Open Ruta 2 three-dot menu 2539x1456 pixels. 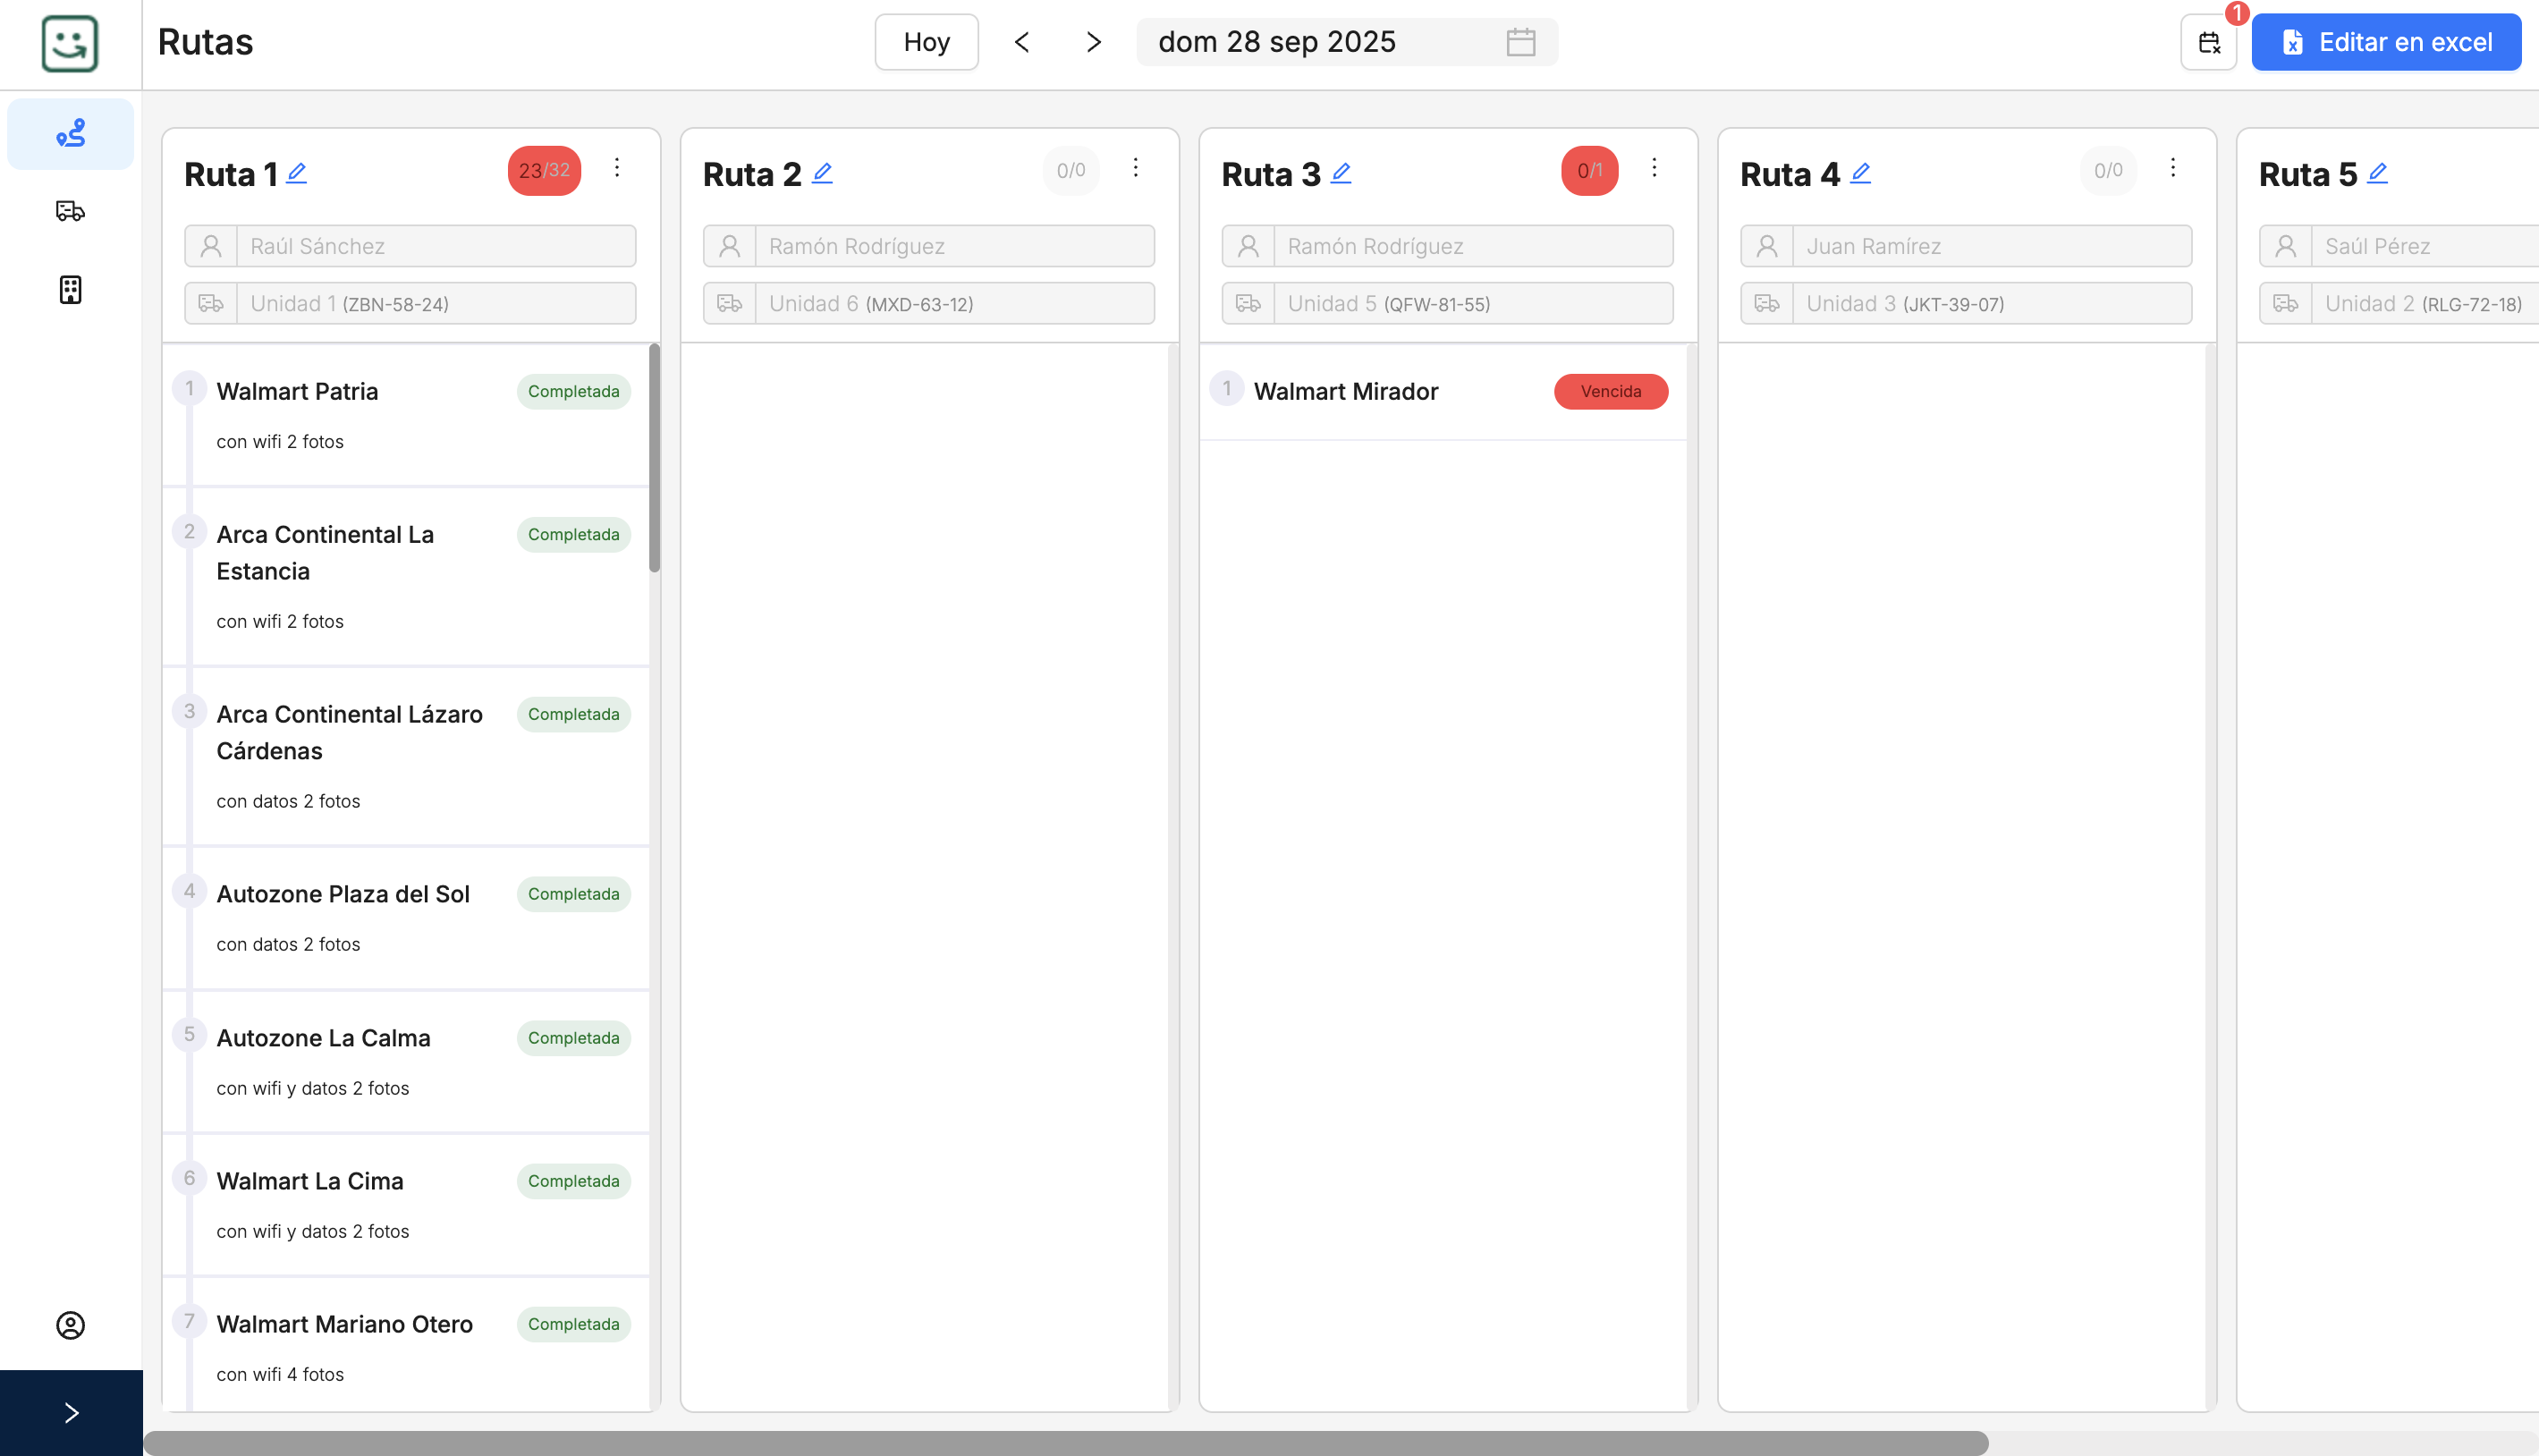pos(1136,169)
